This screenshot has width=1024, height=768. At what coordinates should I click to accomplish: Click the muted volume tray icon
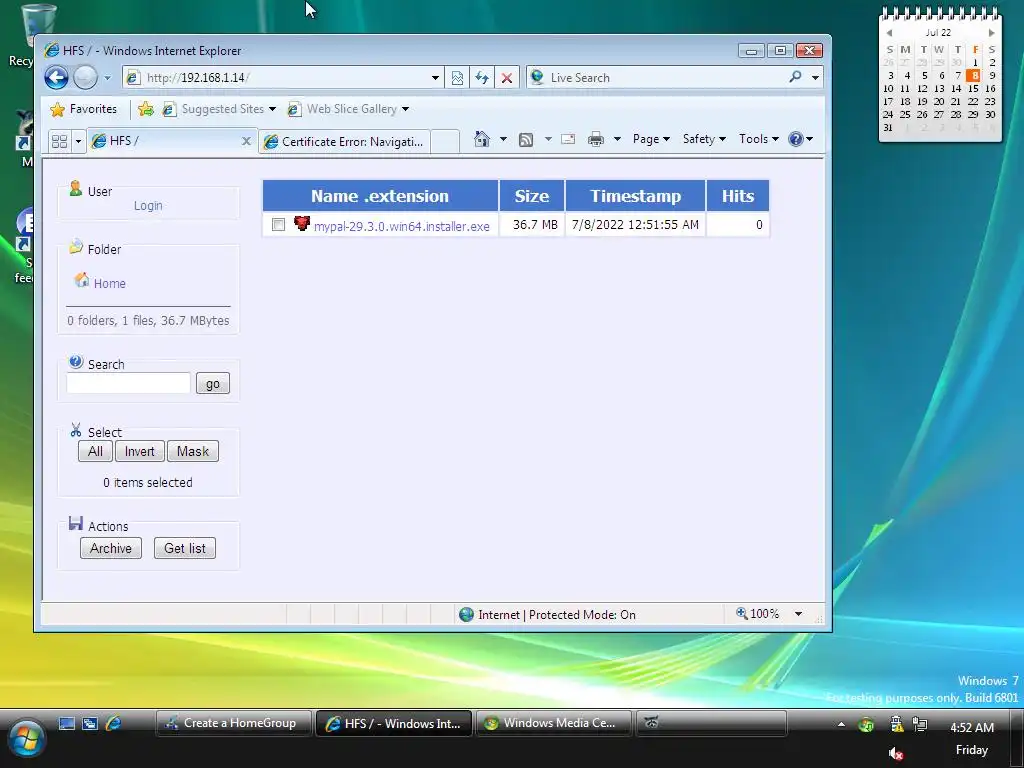click(x=896, y=754)
